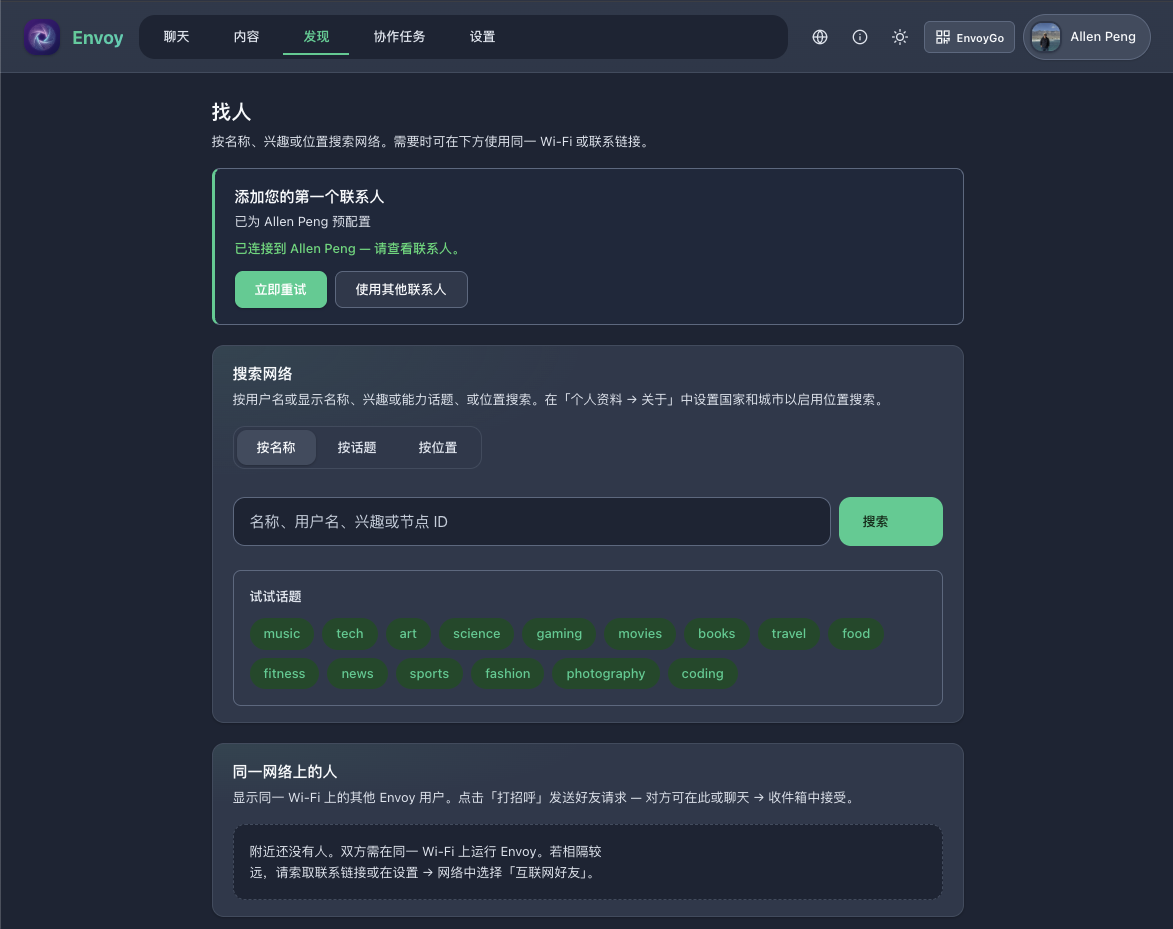
Task: Click the travel topic chip
Action: pyautogui.click(x=788, y=634)
